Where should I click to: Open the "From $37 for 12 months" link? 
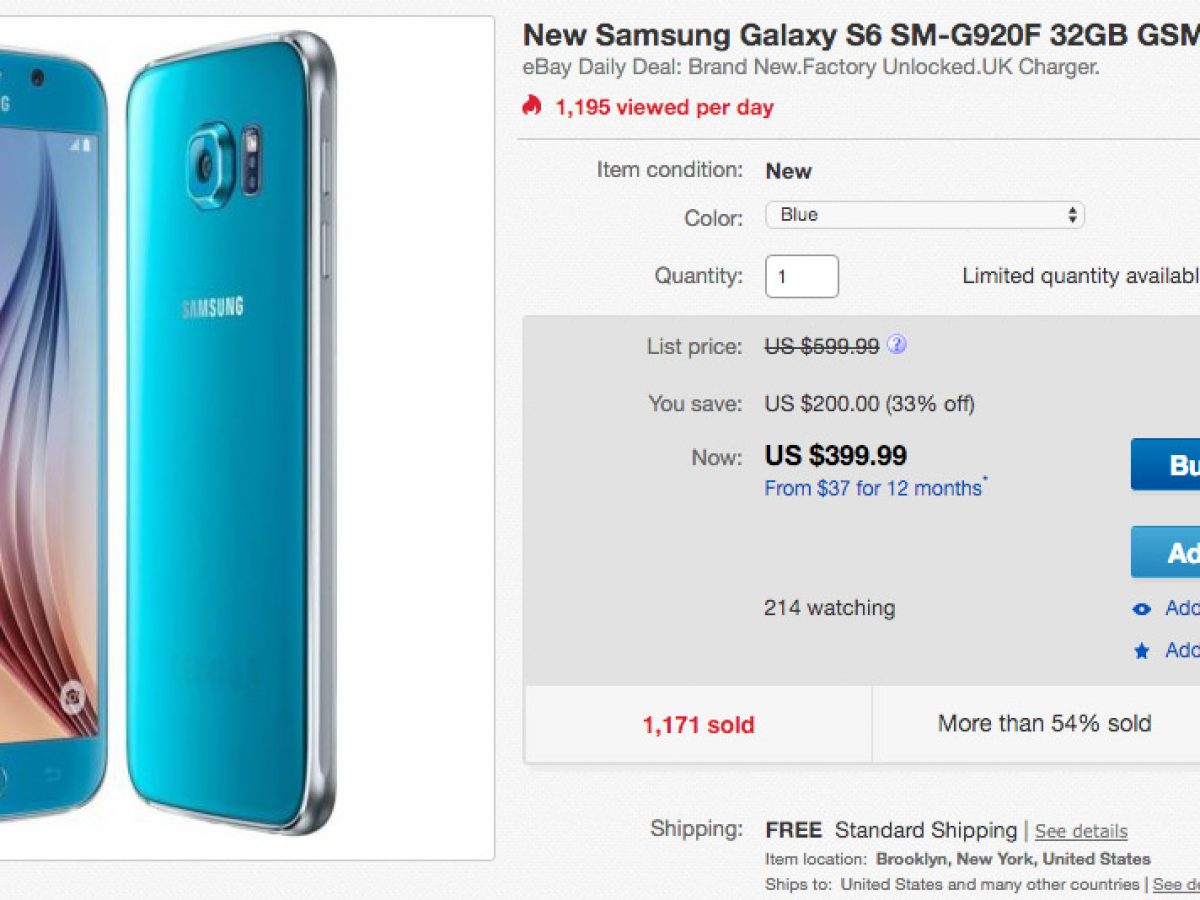pyautogui.click(x=874, y=488)
